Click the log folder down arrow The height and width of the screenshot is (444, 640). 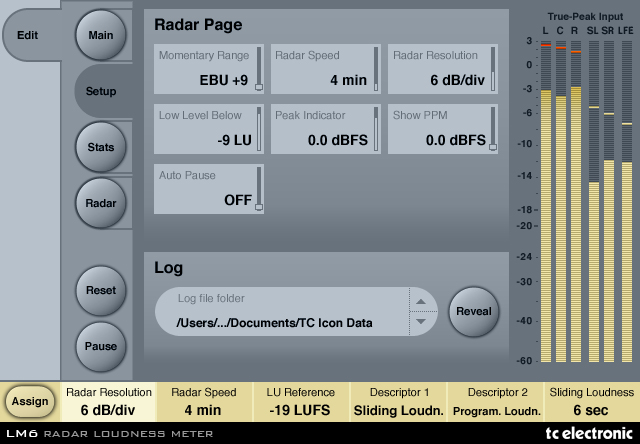click(421, 321)
